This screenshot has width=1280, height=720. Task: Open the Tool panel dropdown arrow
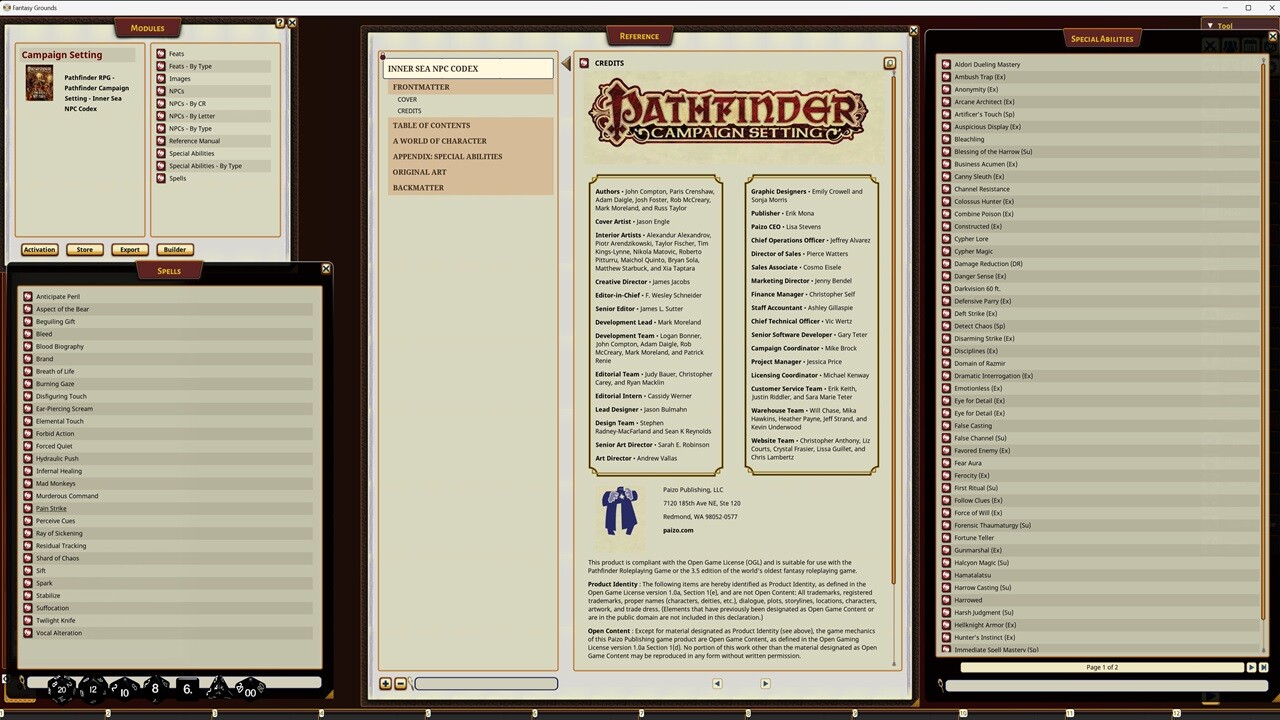point(1210,25)
